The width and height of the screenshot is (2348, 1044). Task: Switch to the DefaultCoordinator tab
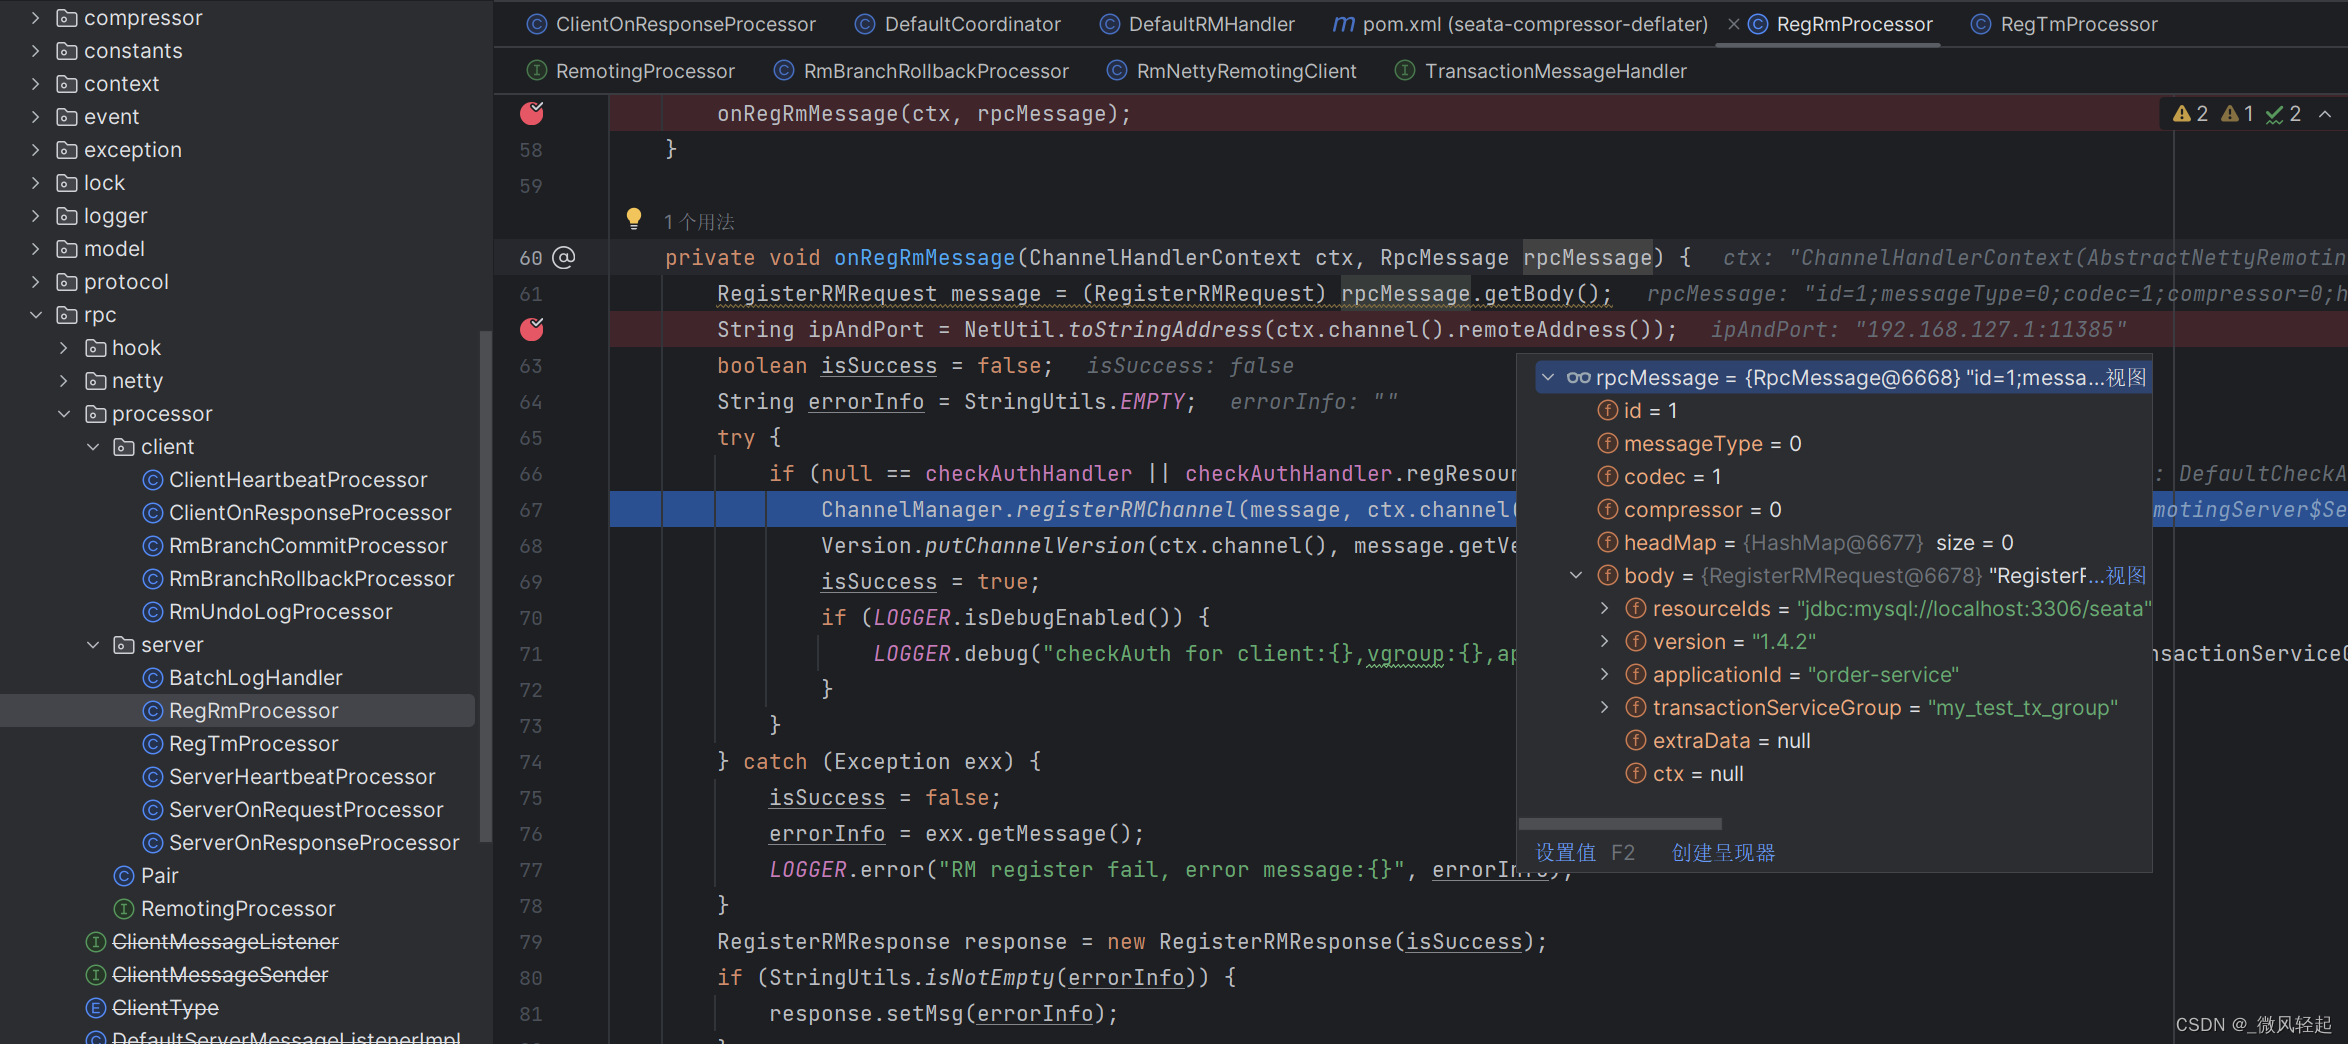958,24
